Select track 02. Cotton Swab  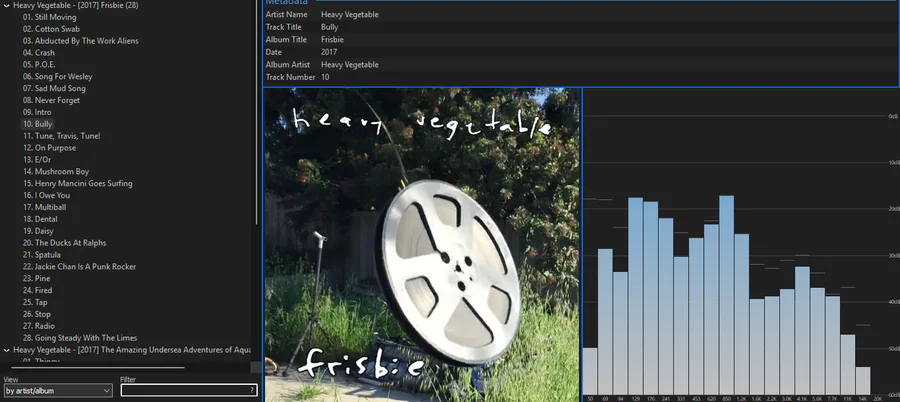51,29
